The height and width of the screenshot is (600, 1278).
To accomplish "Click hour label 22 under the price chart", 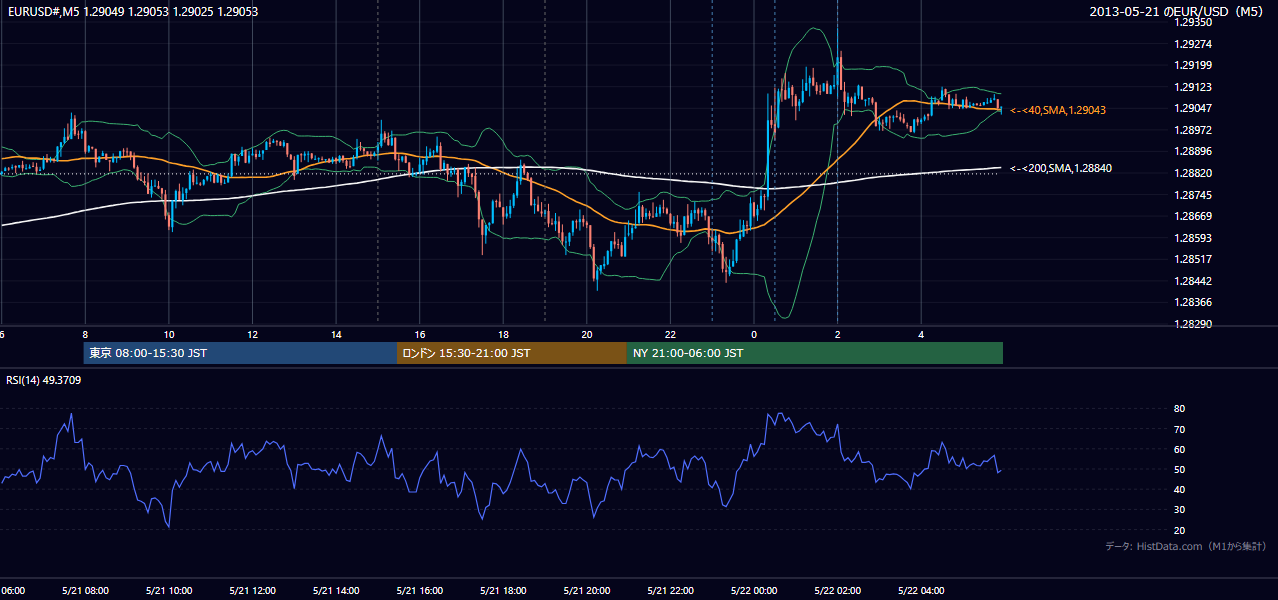I will tap(671, 335).
